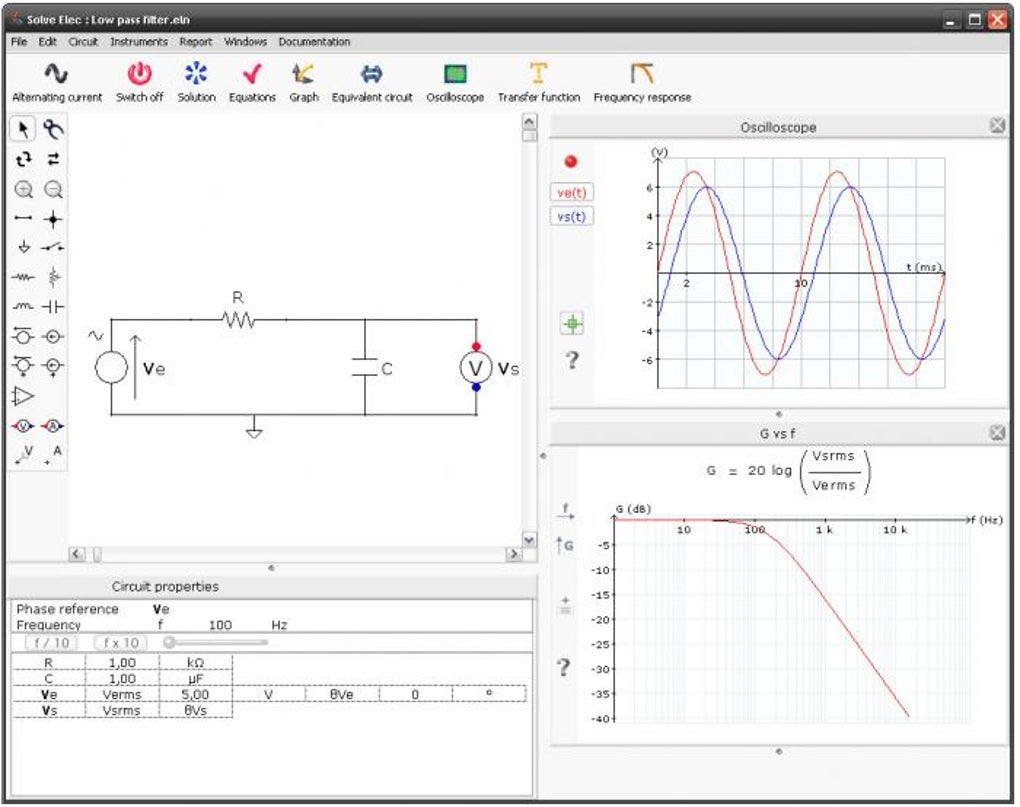Screen dimensions: 1020x807
Task: Open the Report menu
Action: click(196, 42)
